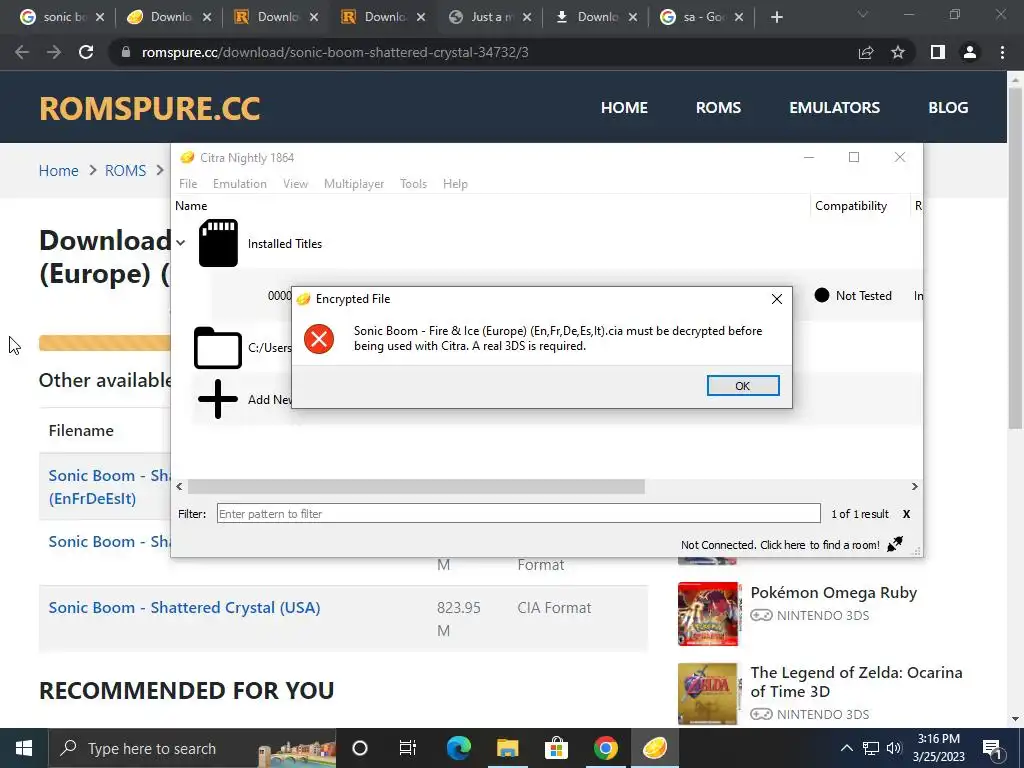Image resolution: width=1024 pixels, height=768 pixels.
Task: Switch to Citra in the taskbar
Action: click(x=654, y=748)
